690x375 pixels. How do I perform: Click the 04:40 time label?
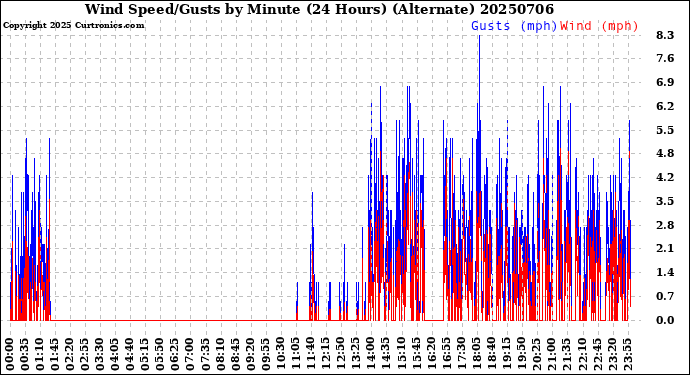tap(131, 354)
